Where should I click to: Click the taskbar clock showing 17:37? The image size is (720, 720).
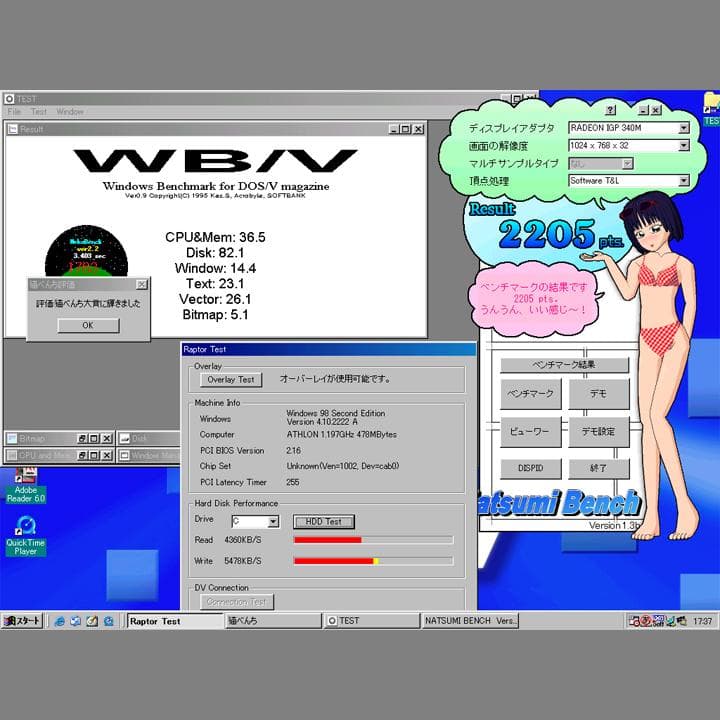[703, 621]
